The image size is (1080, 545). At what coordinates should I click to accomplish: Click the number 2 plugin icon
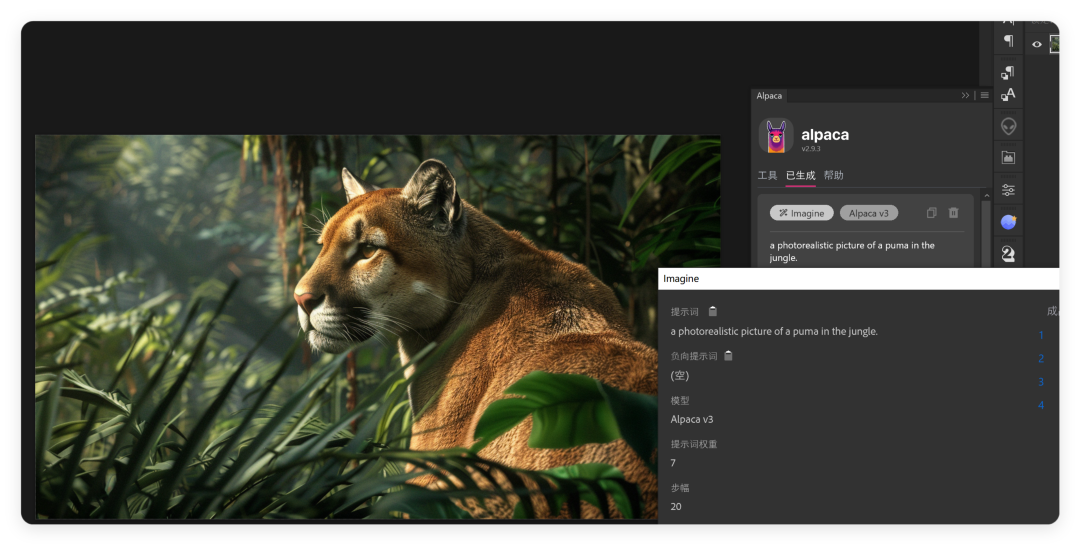point(1008,254)
